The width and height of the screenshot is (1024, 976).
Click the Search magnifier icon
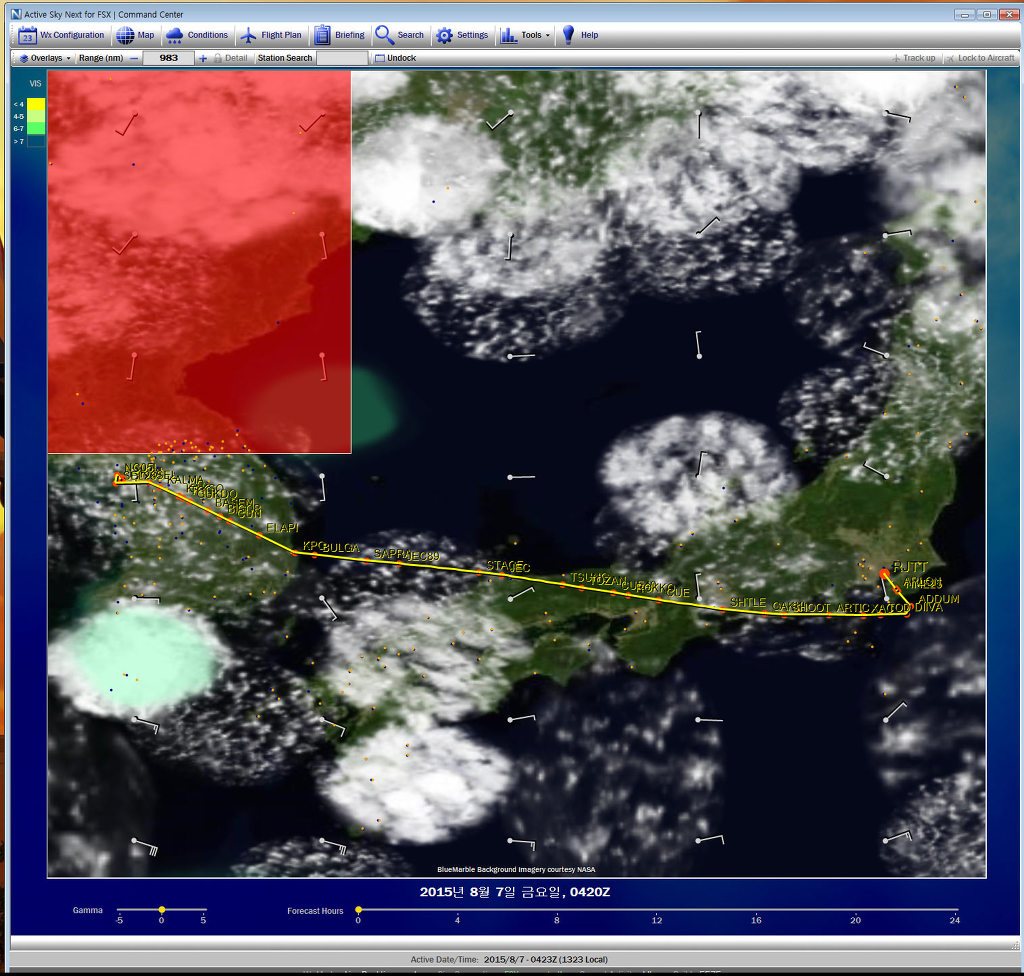(x=385, y=35)
